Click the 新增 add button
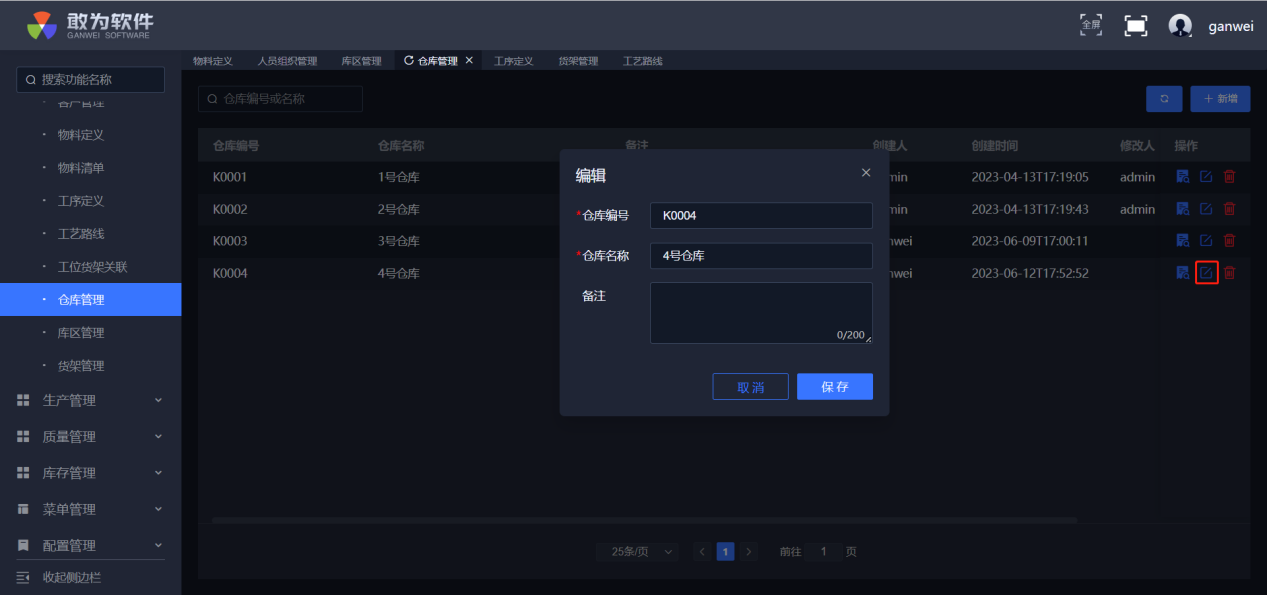 [x=1220, y=99]
